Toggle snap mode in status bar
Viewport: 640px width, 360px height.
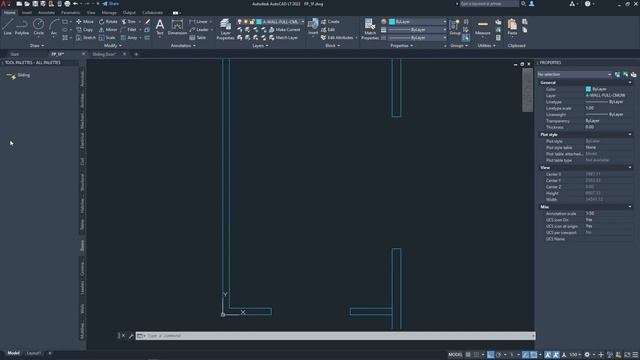pos(476,355)
